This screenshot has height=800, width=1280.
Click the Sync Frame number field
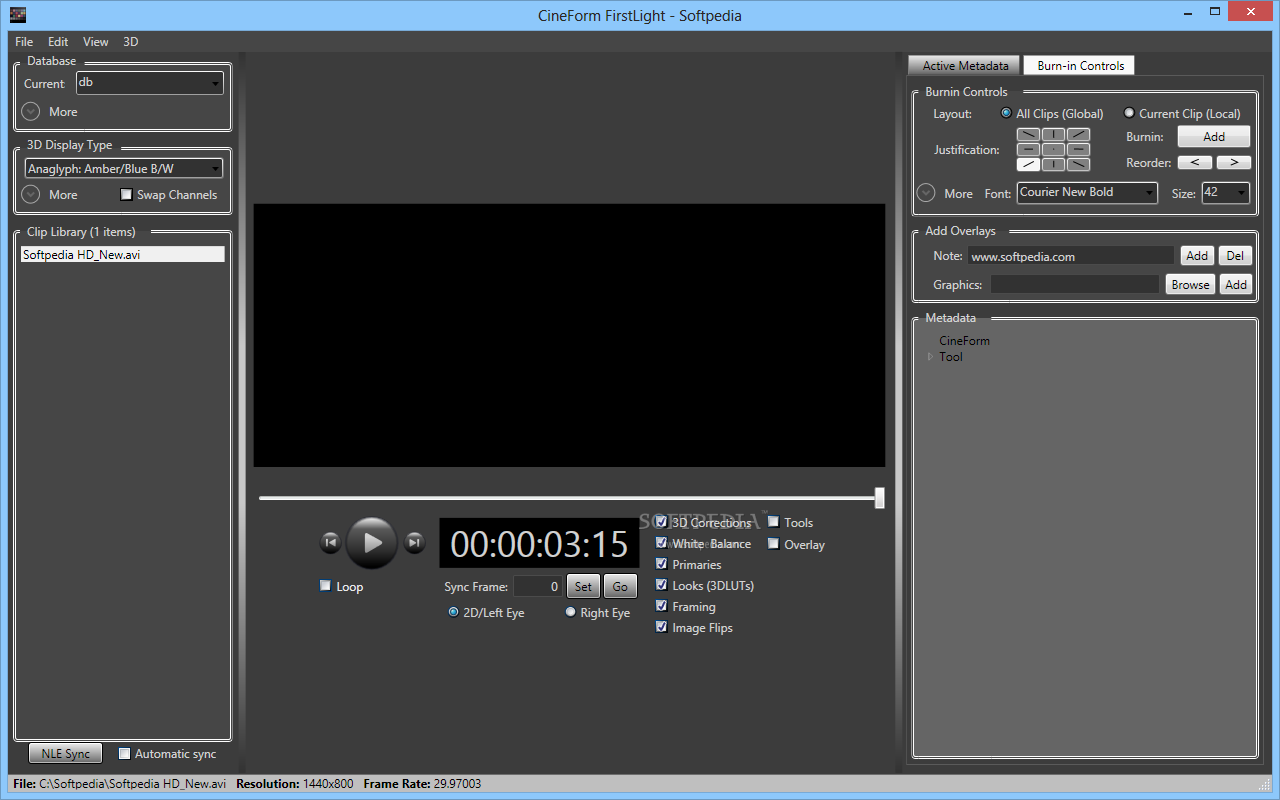pos(538,587)
